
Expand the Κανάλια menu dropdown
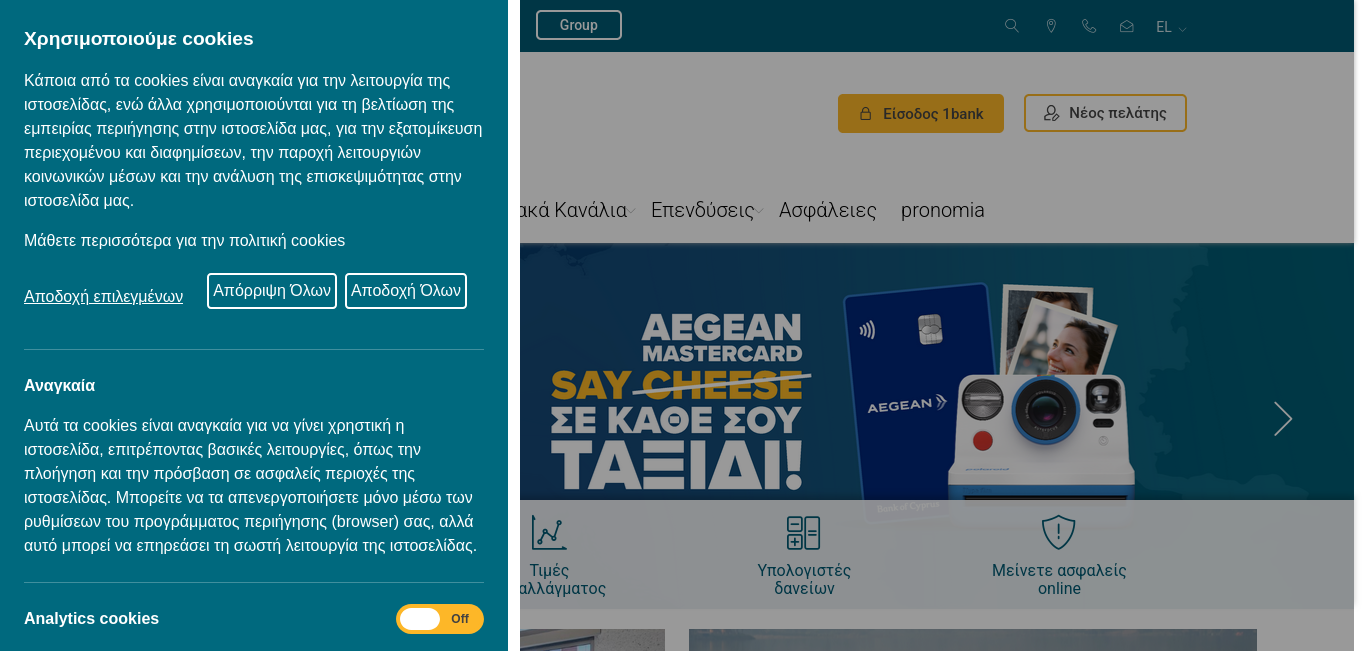point(632,211)
